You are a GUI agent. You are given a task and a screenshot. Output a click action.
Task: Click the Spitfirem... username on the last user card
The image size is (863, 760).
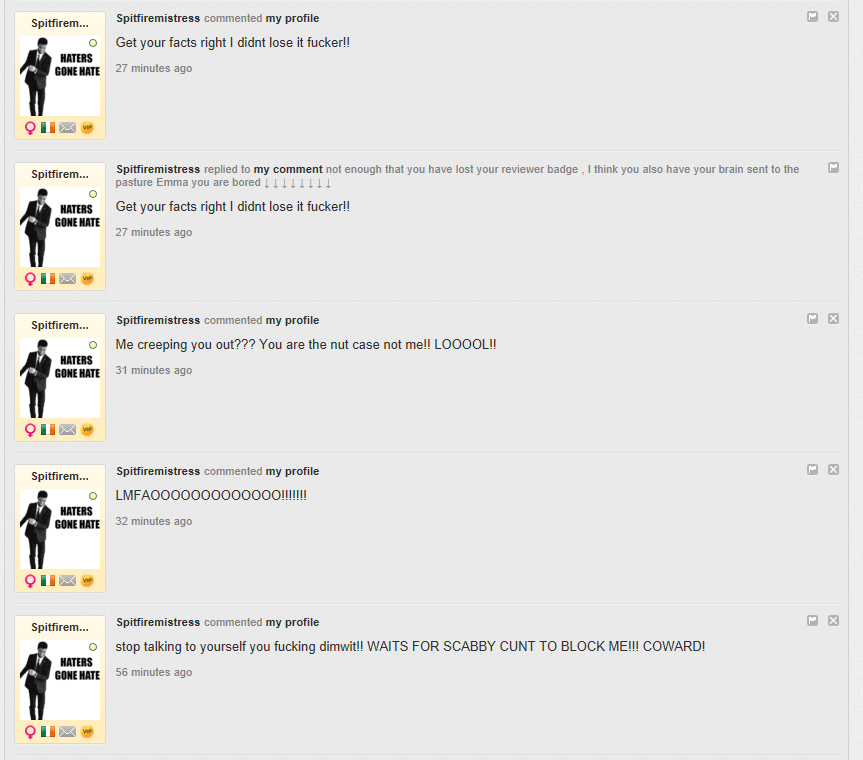pyautogui.click(x=59, y=627)
